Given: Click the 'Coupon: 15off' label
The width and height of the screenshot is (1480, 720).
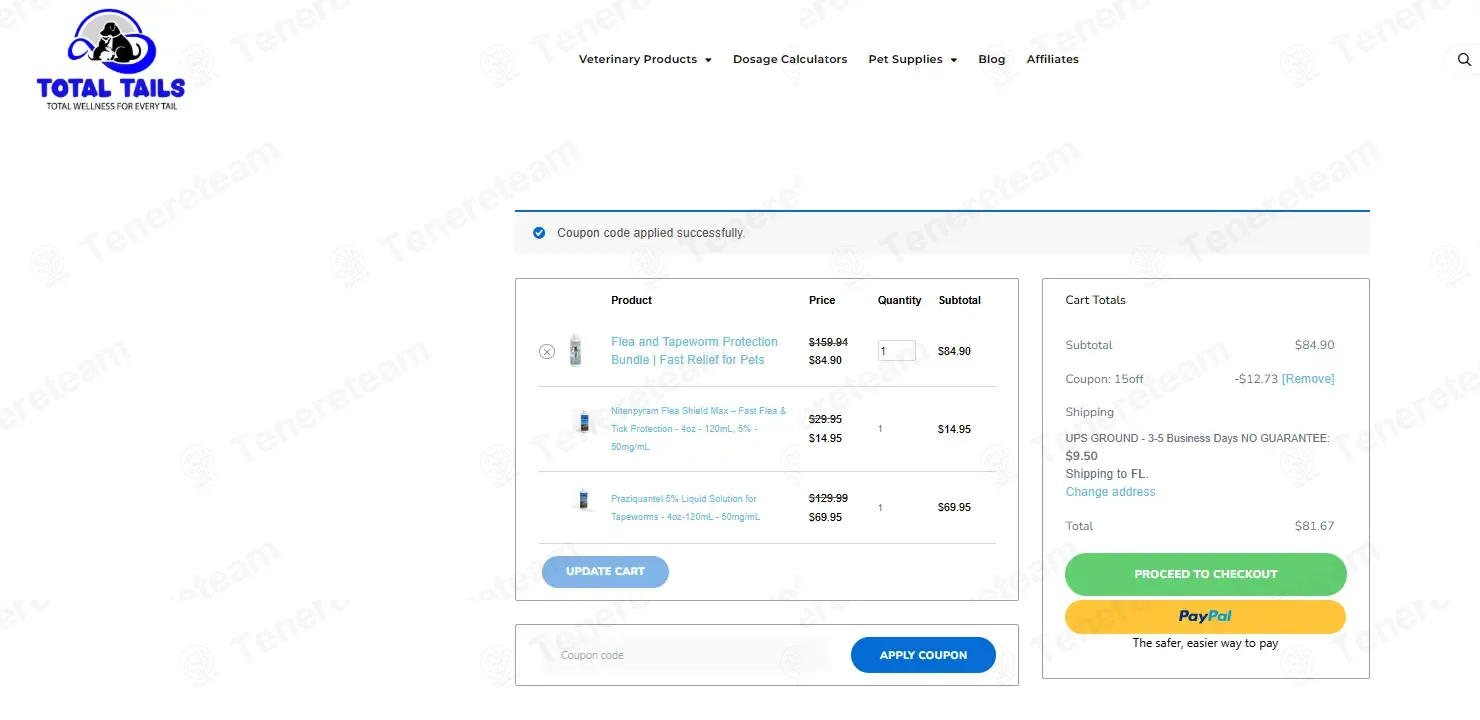Looking at the screenshot, I should (1104, 379).
